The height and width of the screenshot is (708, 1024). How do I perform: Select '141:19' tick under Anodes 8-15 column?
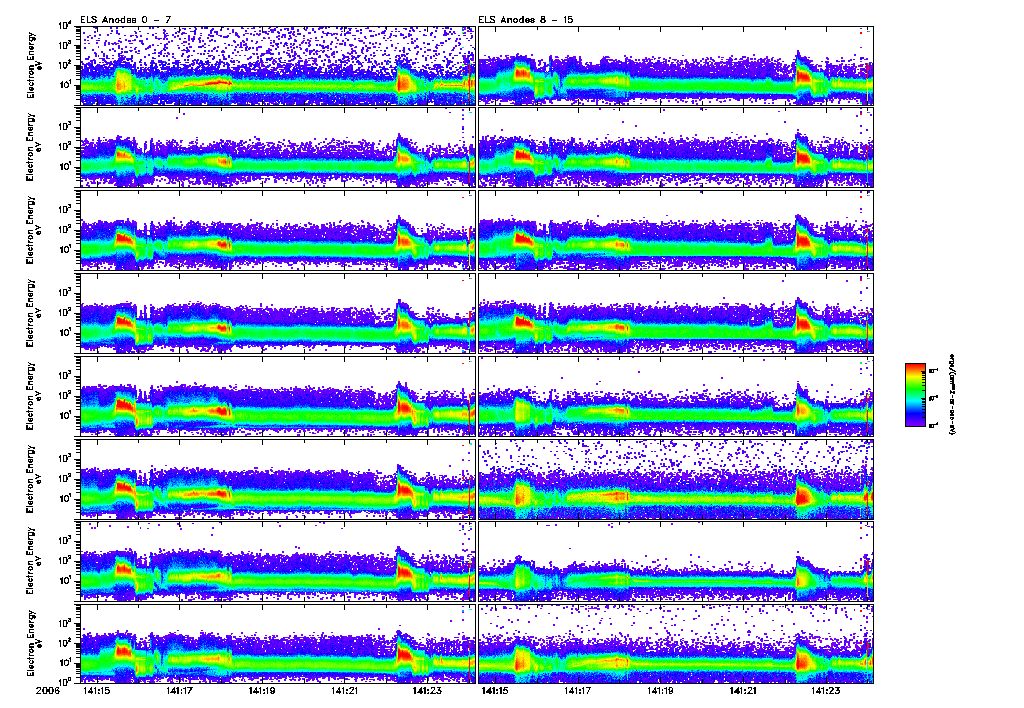click(660, 690)
